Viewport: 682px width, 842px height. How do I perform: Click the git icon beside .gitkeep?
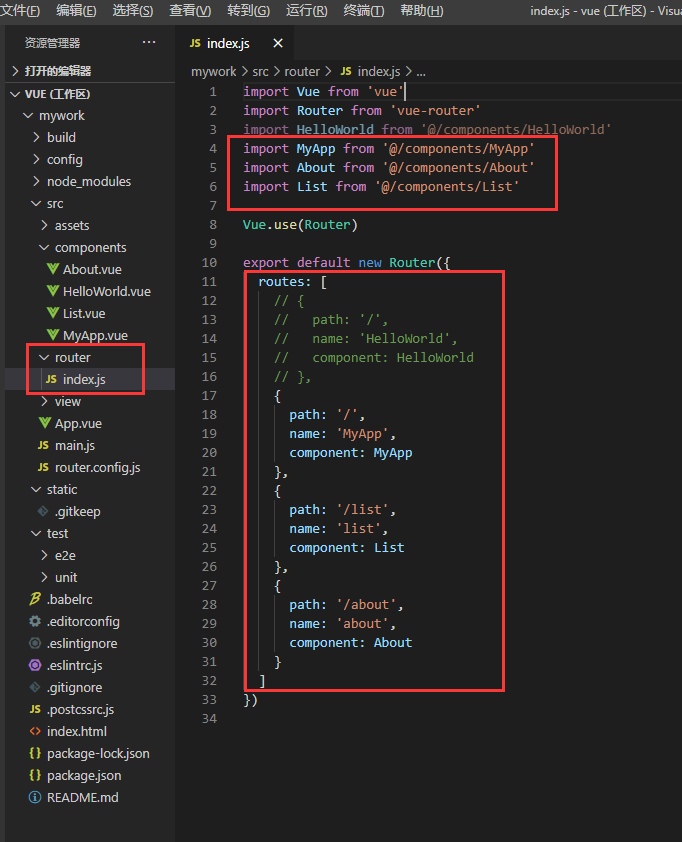43,511
